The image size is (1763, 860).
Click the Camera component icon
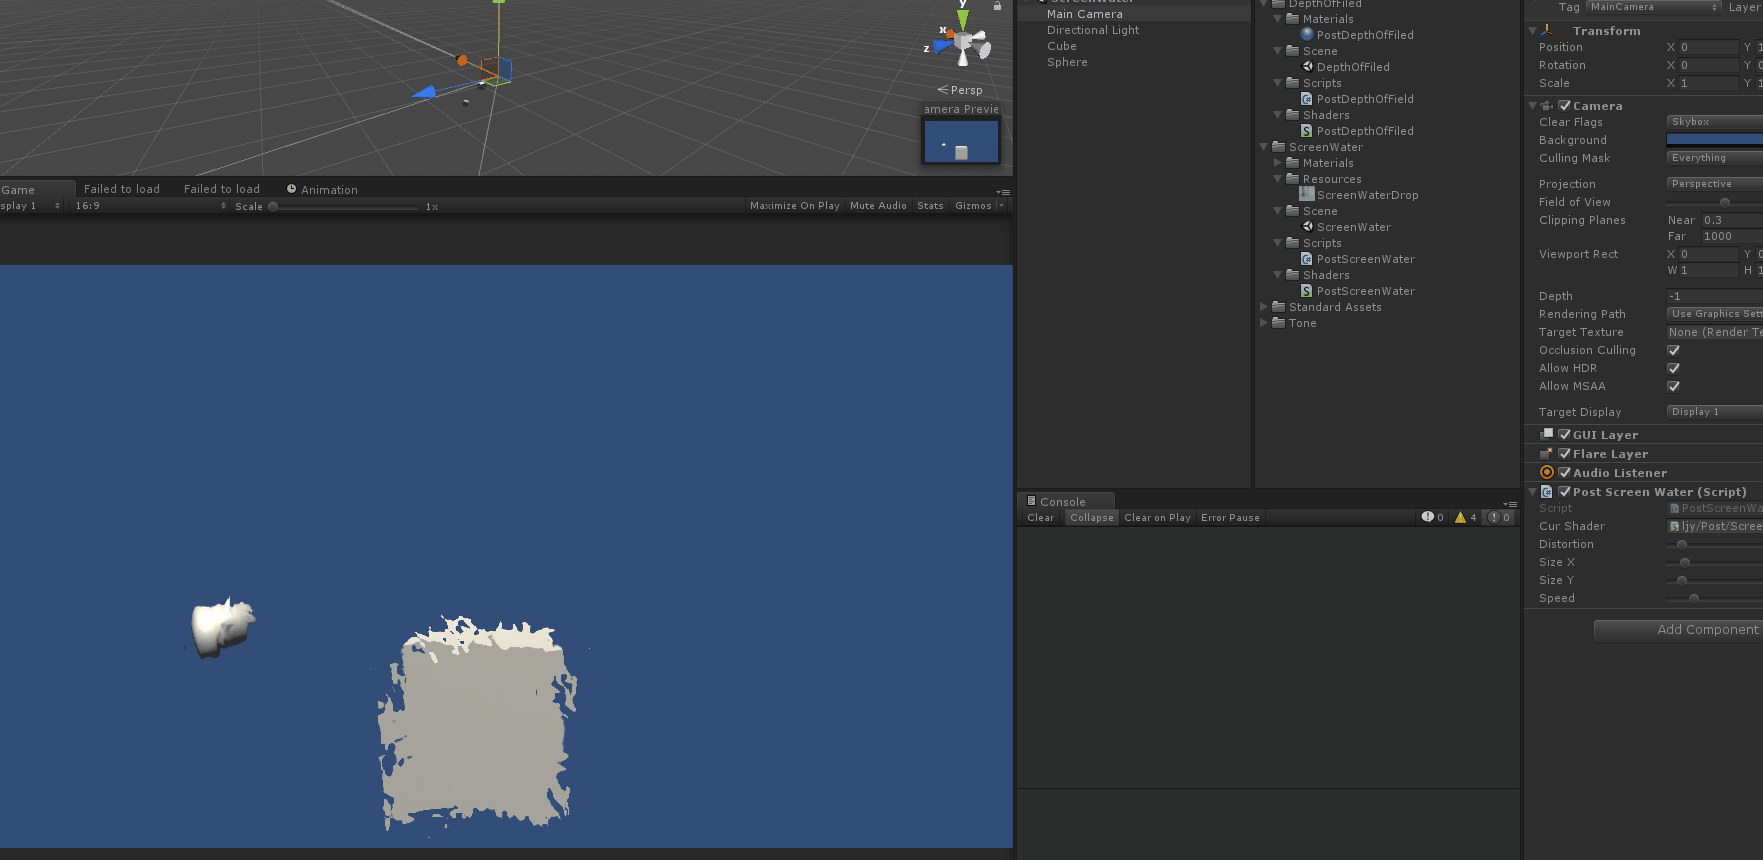tap(1547, 106)
